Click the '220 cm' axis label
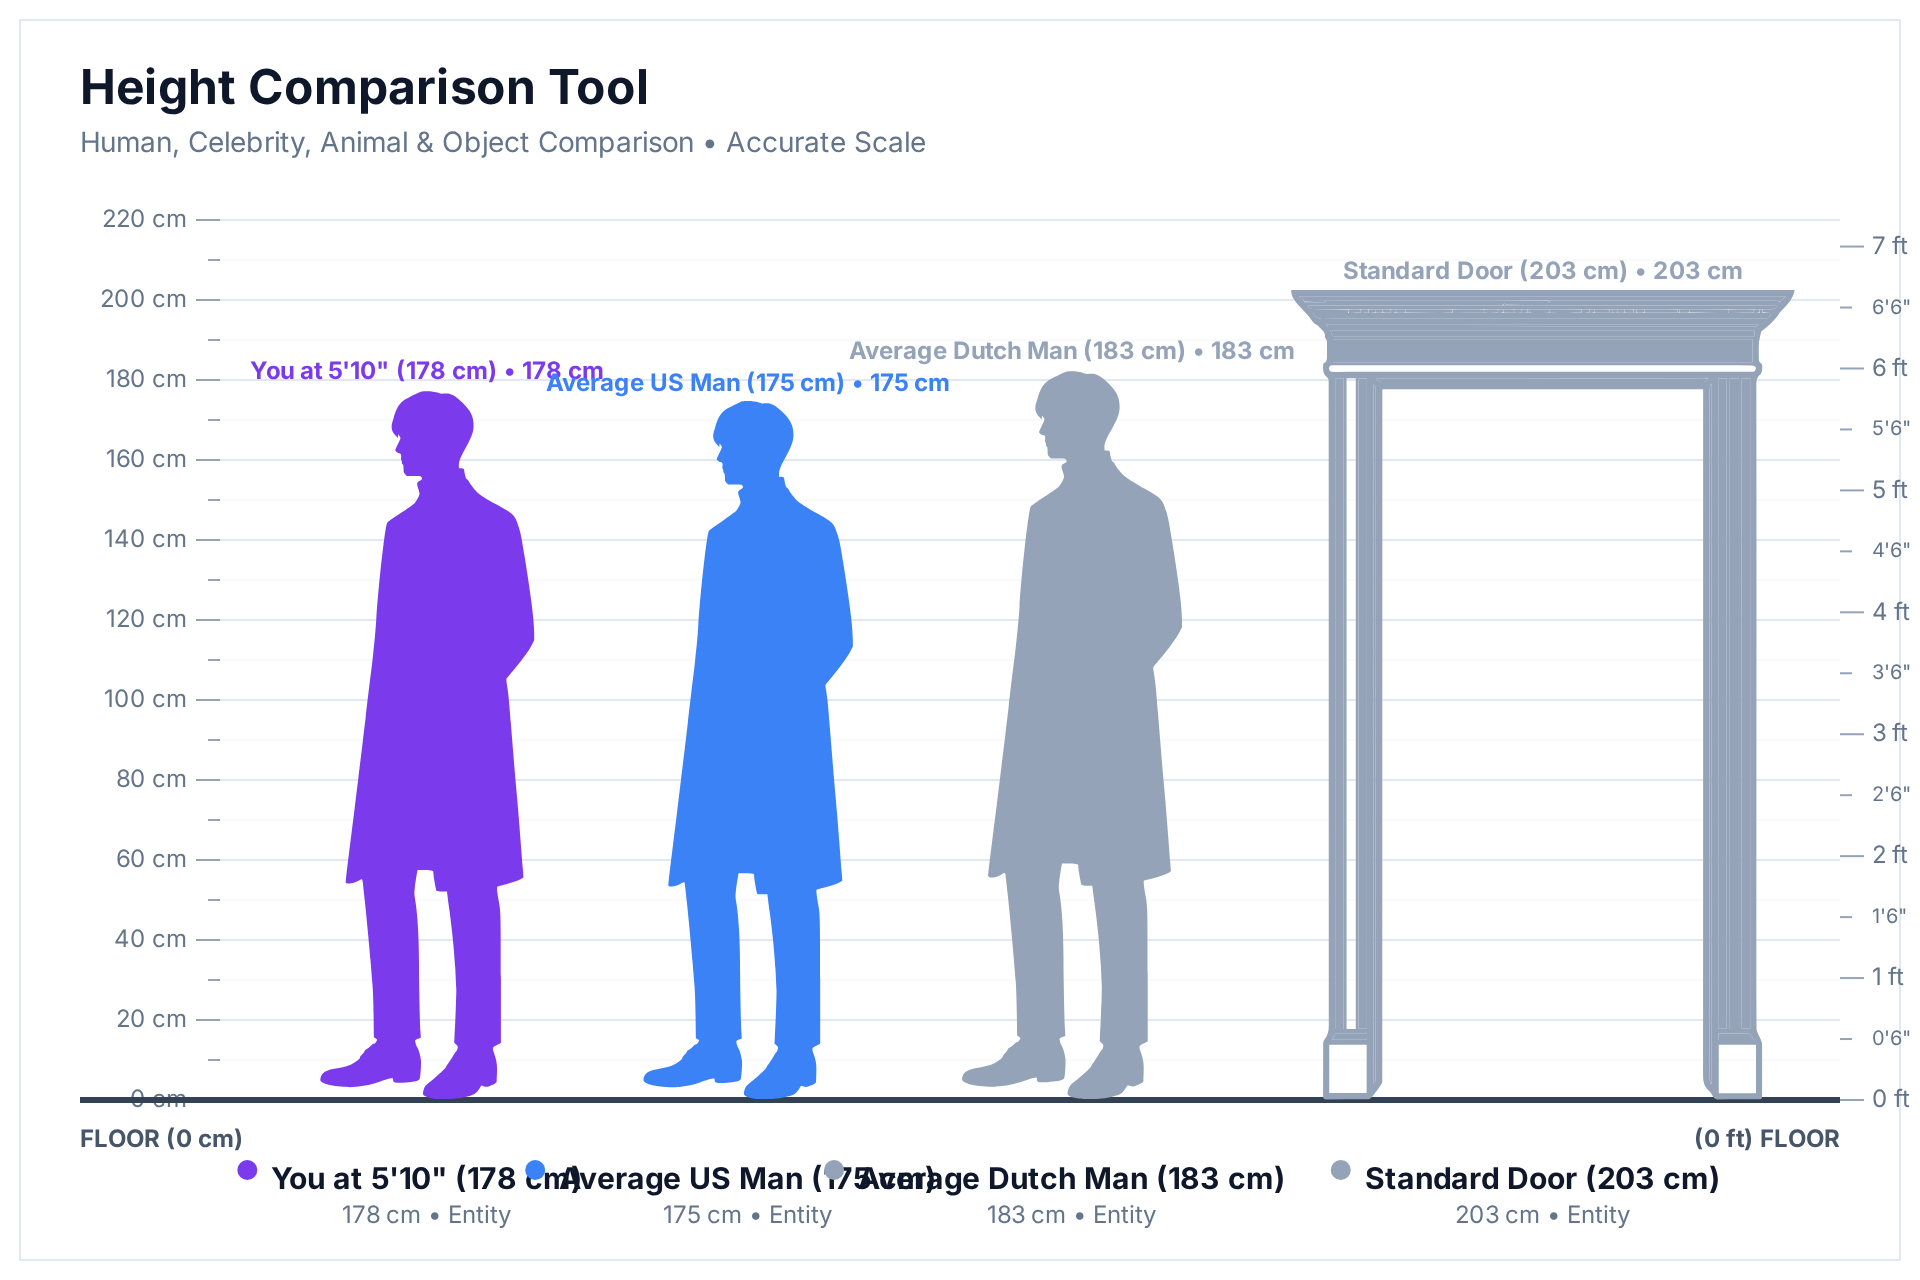Viewport: 1920px width, 1280px height. pyautogui.click(x=144, y=219)
